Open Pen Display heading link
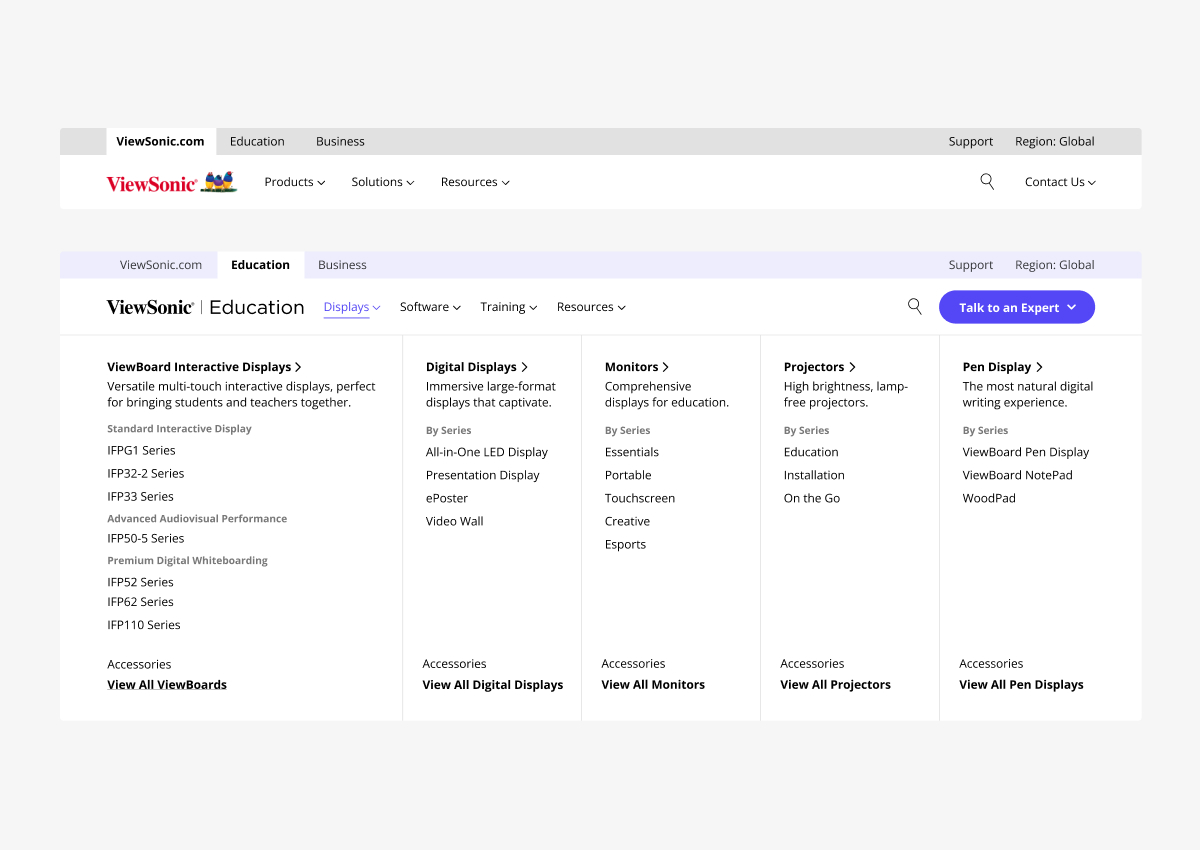 [1003, 367]
